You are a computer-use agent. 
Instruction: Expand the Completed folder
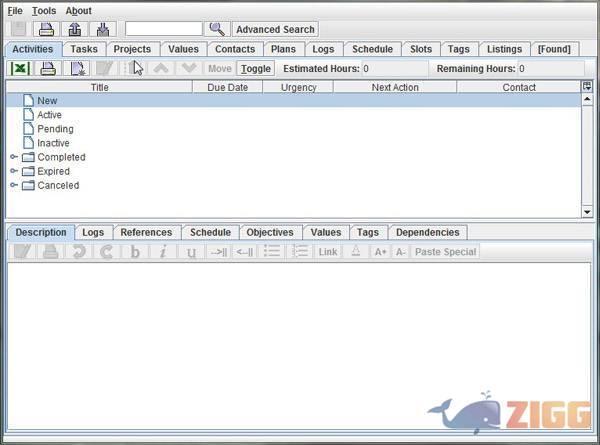[x=14, y=157]
